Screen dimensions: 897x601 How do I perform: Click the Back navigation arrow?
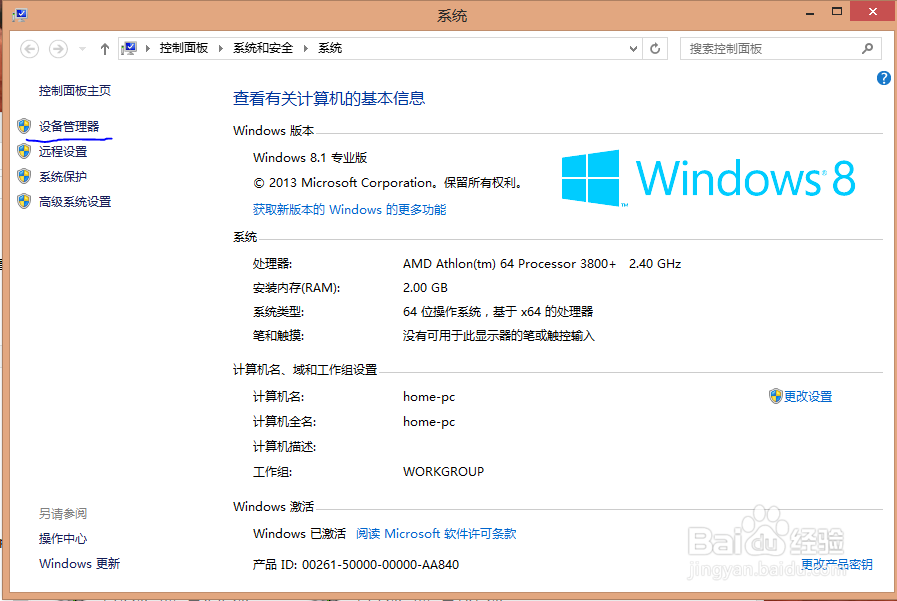point(30,49)
